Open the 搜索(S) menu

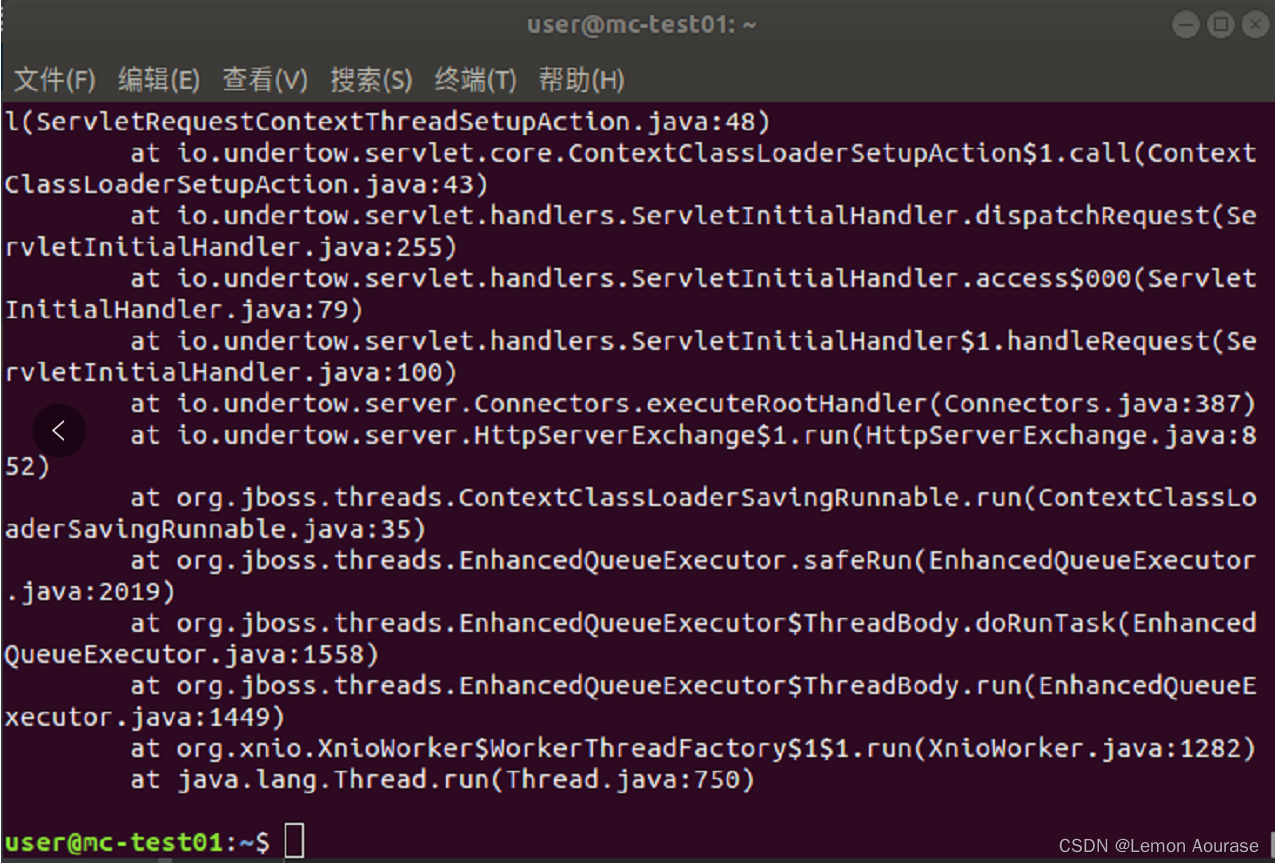371,80
